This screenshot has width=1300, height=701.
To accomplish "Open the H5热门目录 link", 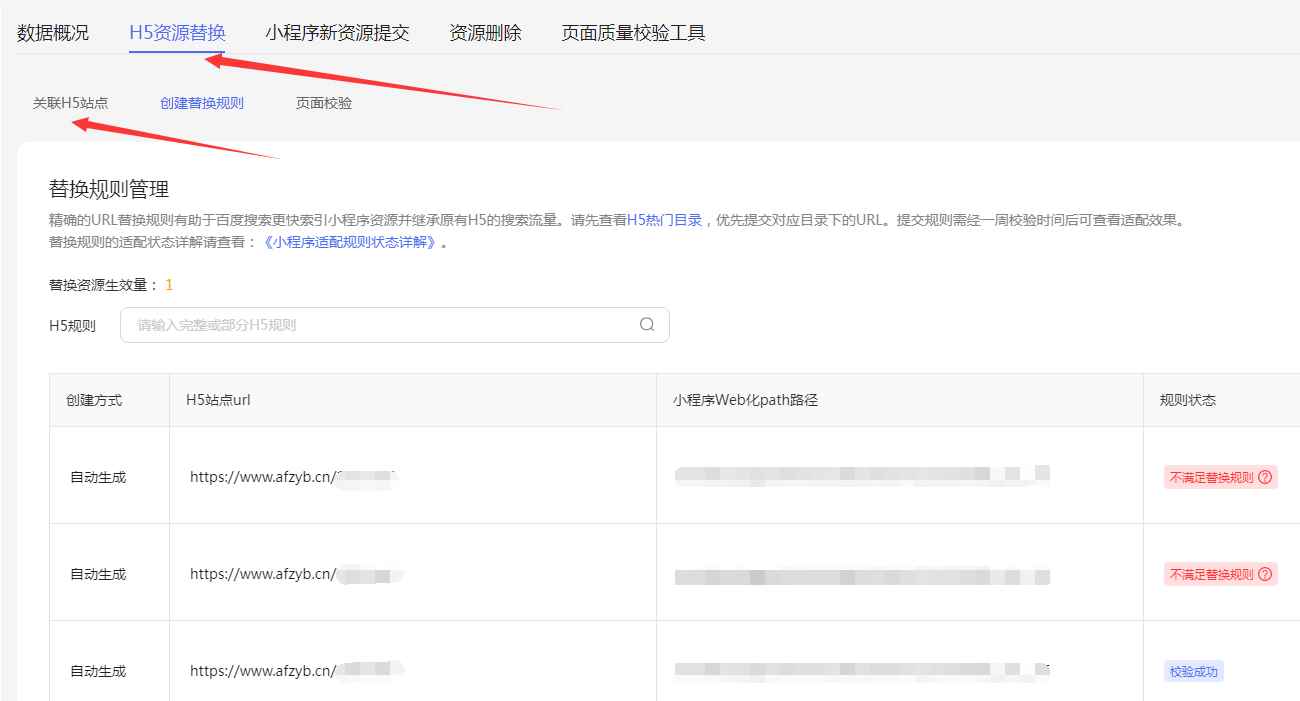I will coord(664,221).
